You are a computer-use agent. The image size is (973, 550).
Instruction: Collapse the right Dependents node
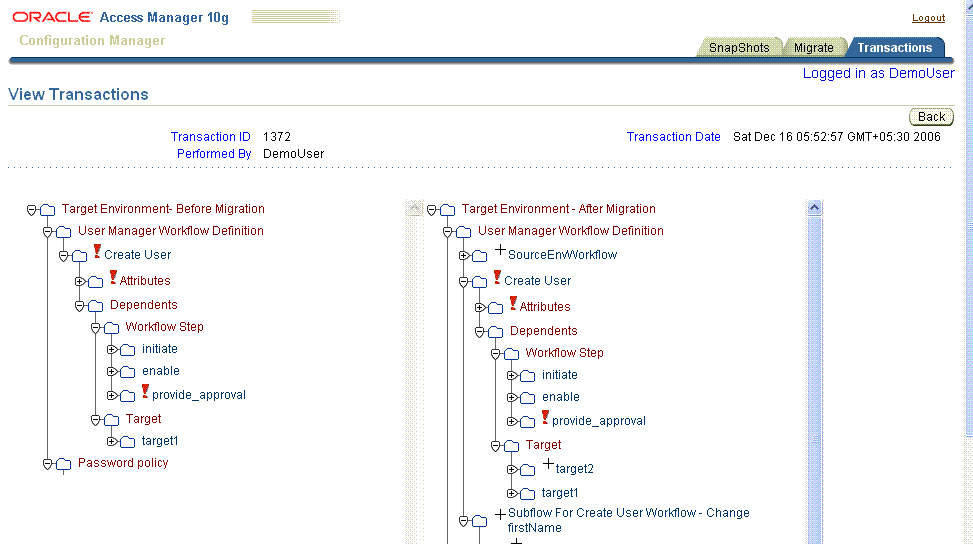[480, 332]
